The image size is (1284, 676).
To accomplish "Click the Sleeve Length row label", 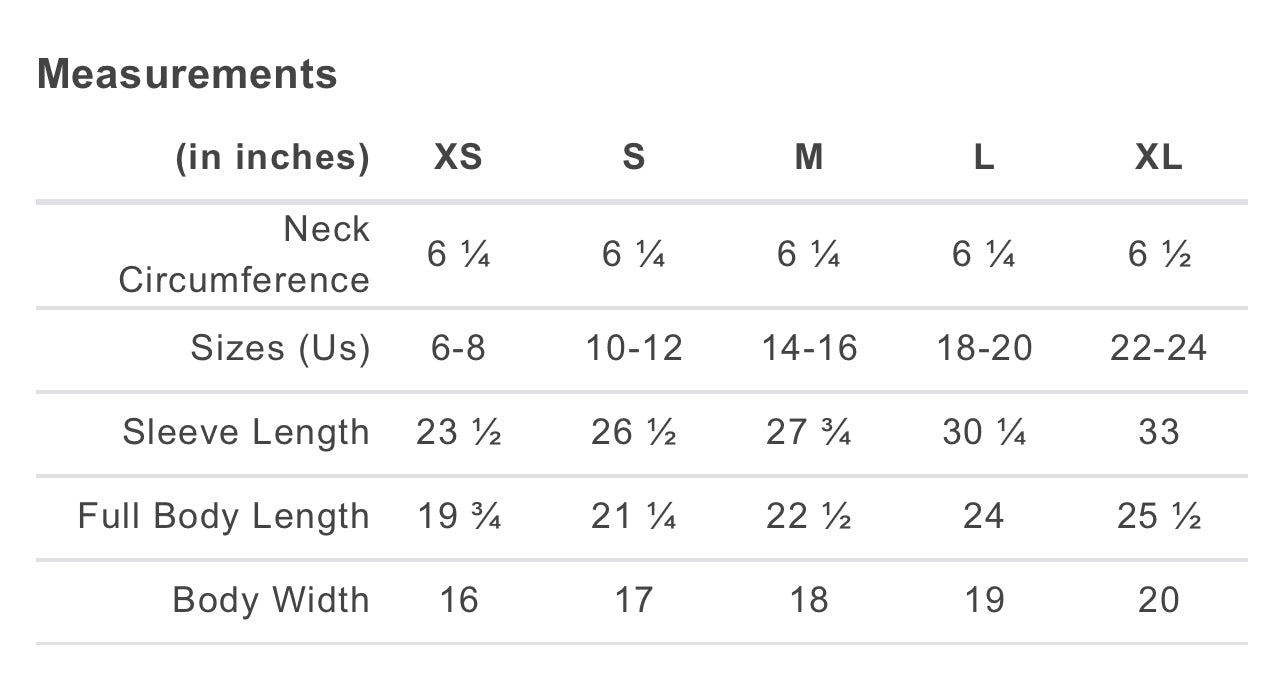I will [246, 432].
